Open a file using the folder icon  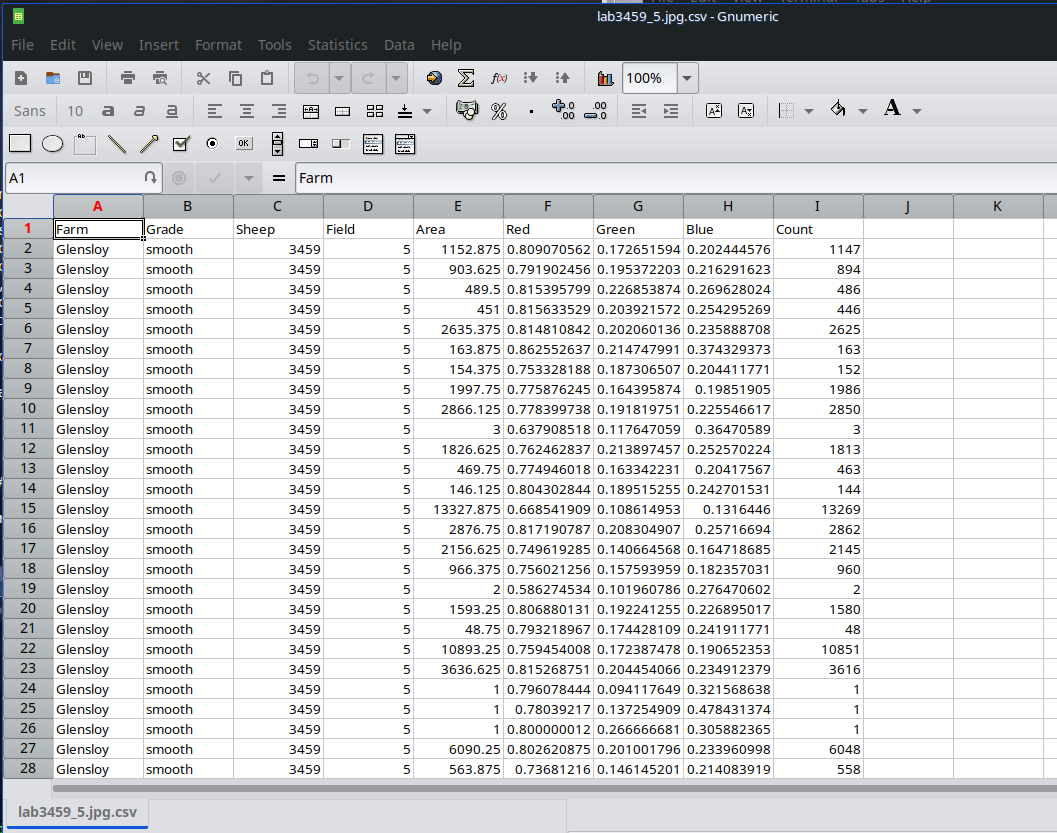[x=53, y=78]
